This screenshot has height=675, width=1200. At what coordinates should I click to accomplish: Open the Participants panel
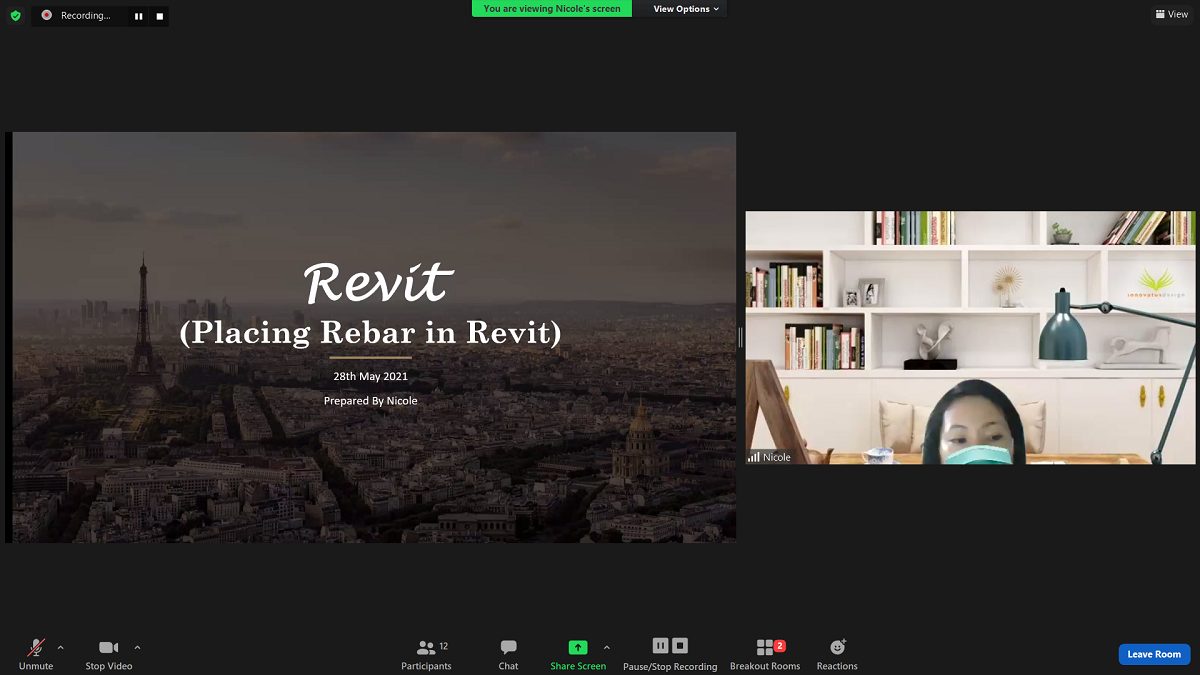[427, 655]
